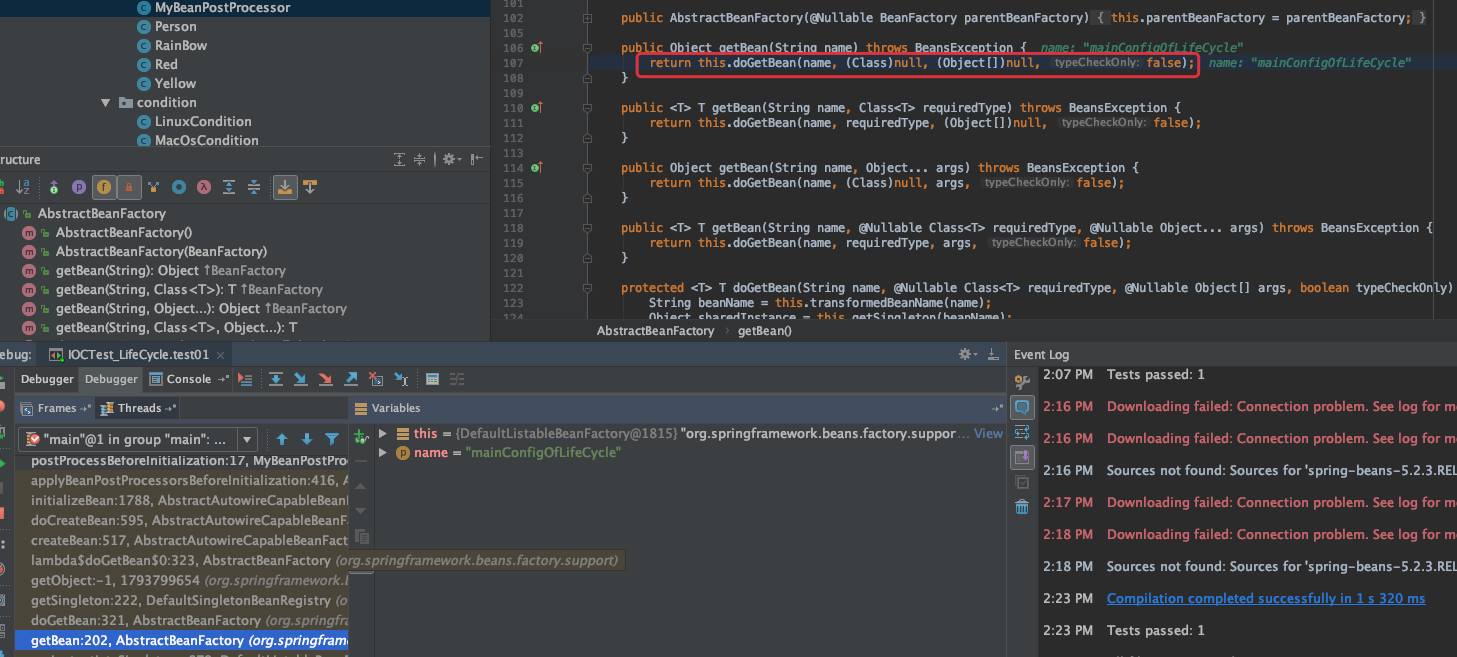The height and width of the screenshot is (657, 1457).
Task: Restore the Variables panel layout arrow
Action: [997, 408]
